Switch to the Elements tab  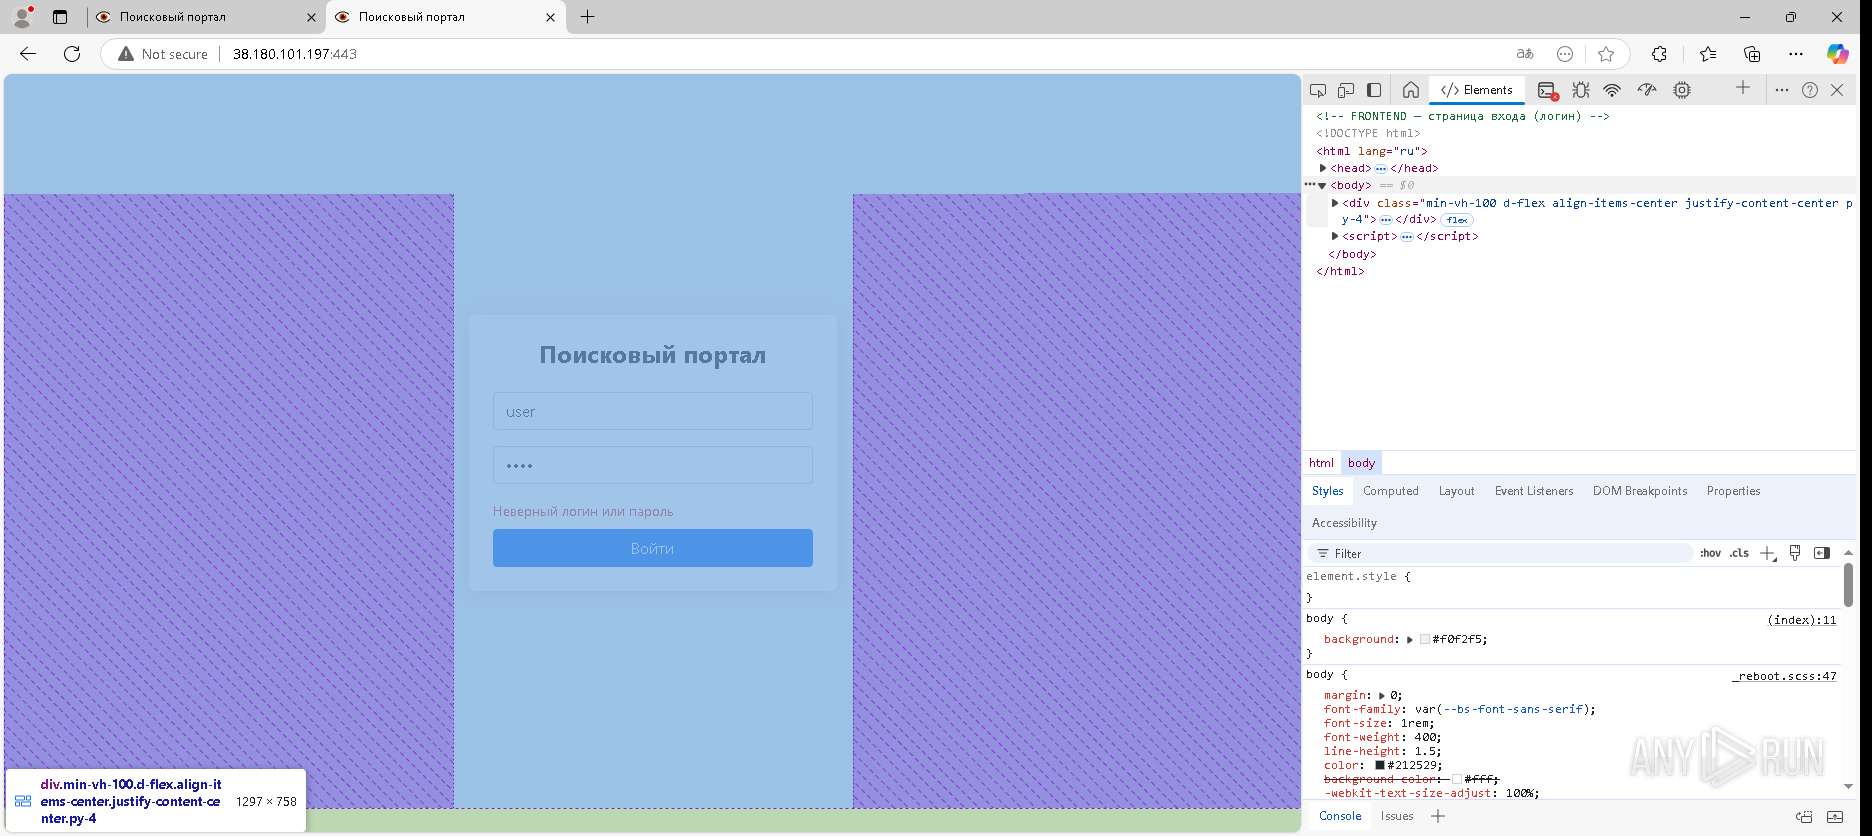tap(1477, 90)
